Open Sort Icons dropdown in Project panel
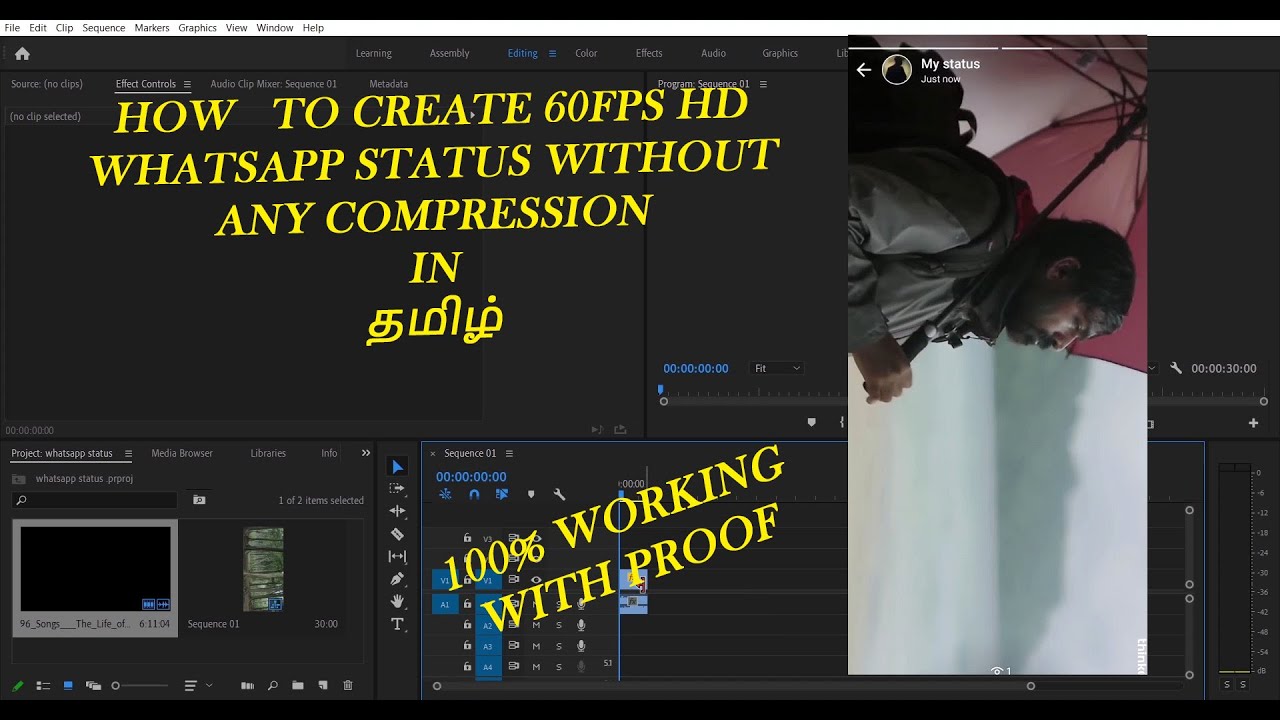The width and height of the screenshot is (1280, 720). click(198, 685)
